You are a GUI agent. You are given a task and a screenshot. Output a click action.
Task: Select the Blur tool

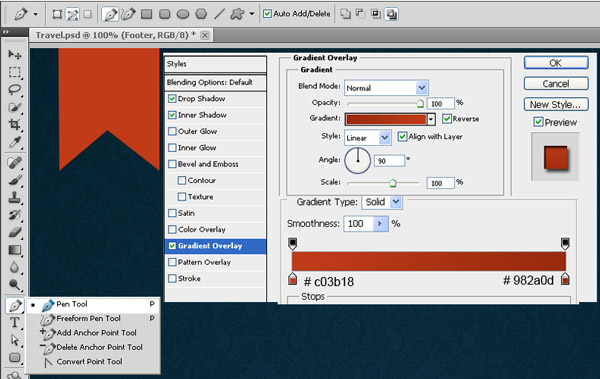click(15, 267)
